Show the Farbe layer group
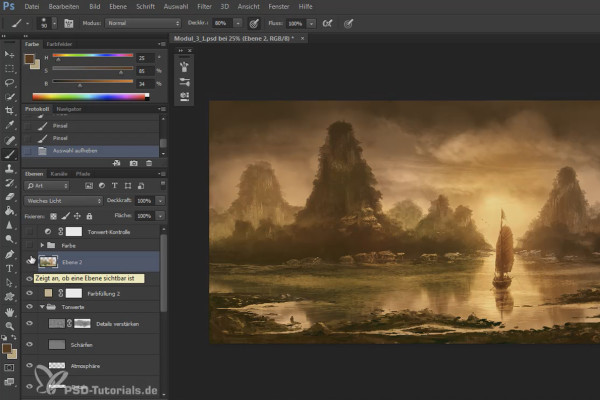600x400 pixels. tap(29, 245)
